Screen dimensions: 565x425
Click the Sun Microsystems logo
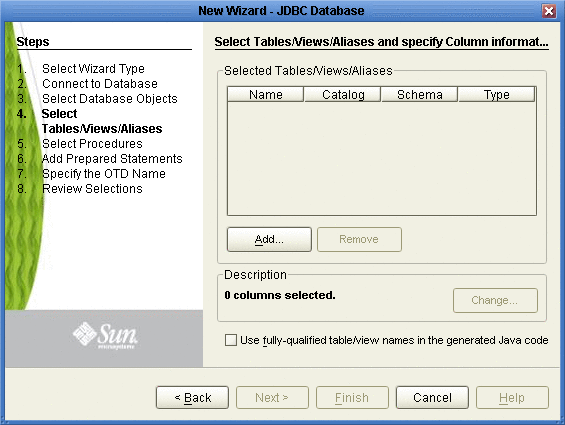105,335
